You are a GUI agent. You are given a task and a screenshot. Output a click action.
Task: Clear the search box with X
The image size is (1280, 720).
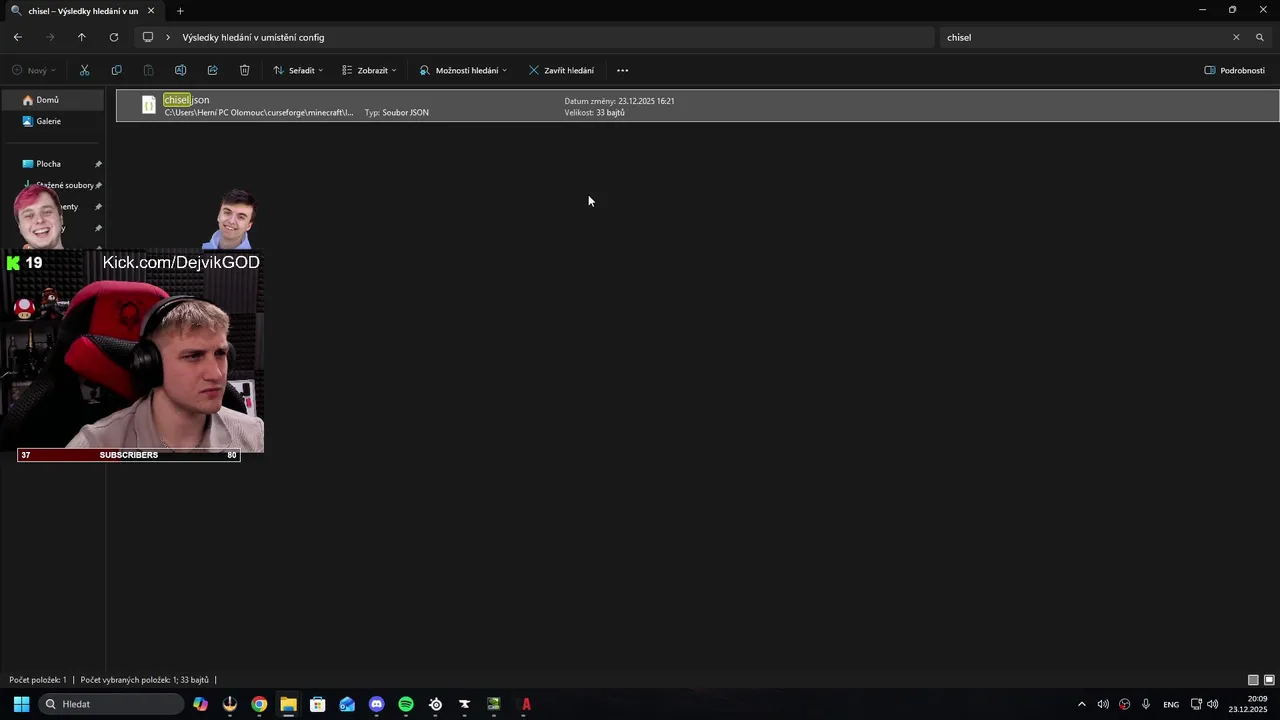[x=1236, y=37]
